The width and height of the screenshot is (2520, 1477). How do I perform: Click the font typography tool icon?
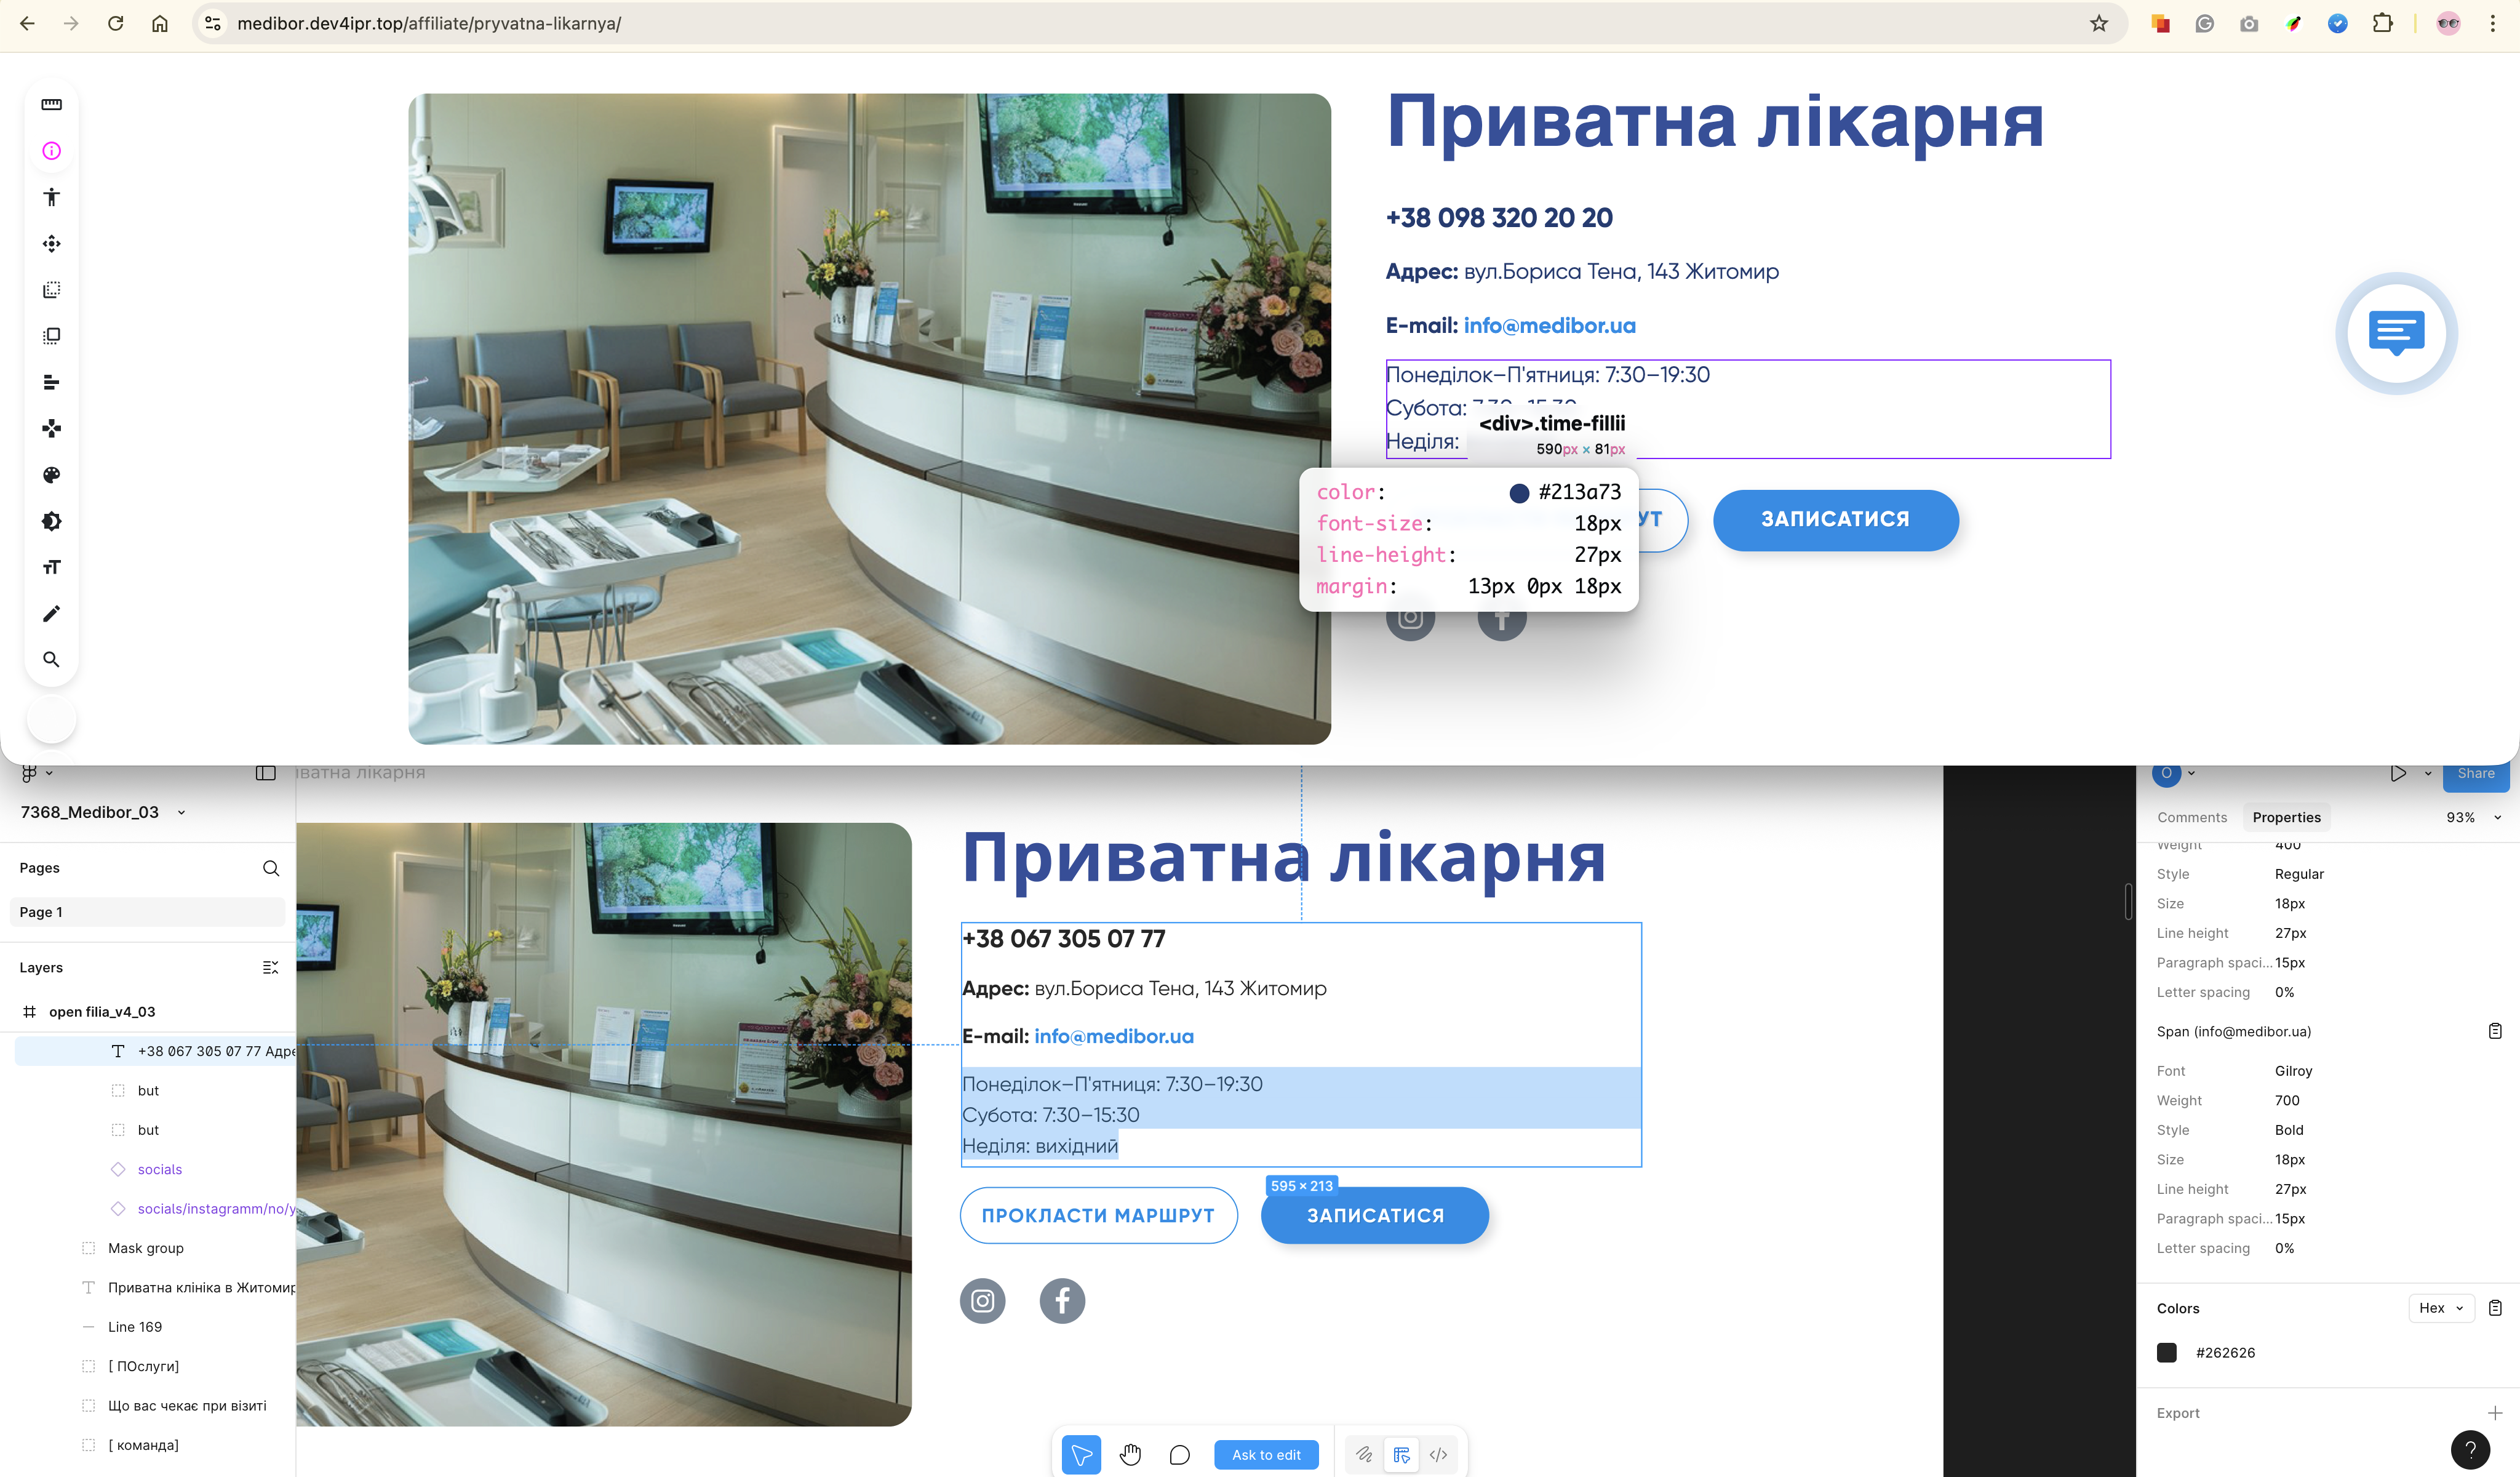pyautogui.click(x=51, y=567)
